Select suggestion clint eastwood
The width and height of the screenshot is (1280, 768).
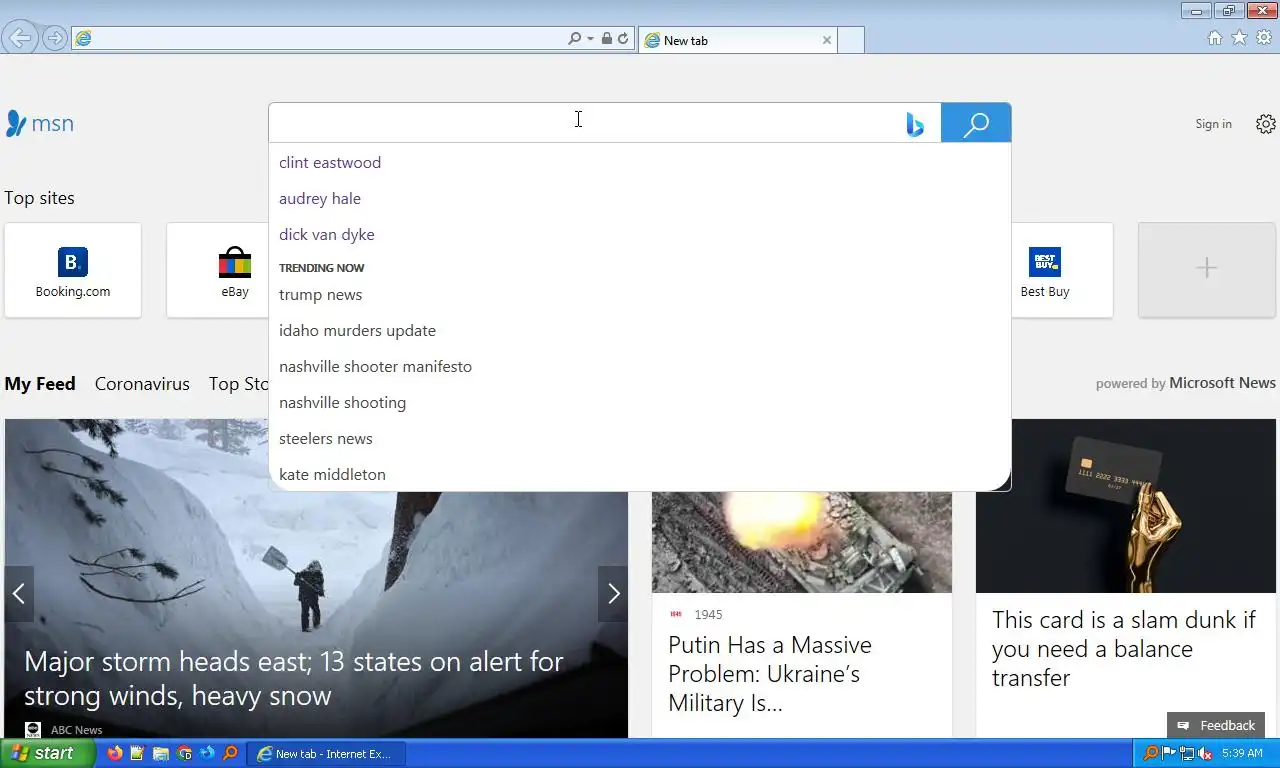click(330, 162)
